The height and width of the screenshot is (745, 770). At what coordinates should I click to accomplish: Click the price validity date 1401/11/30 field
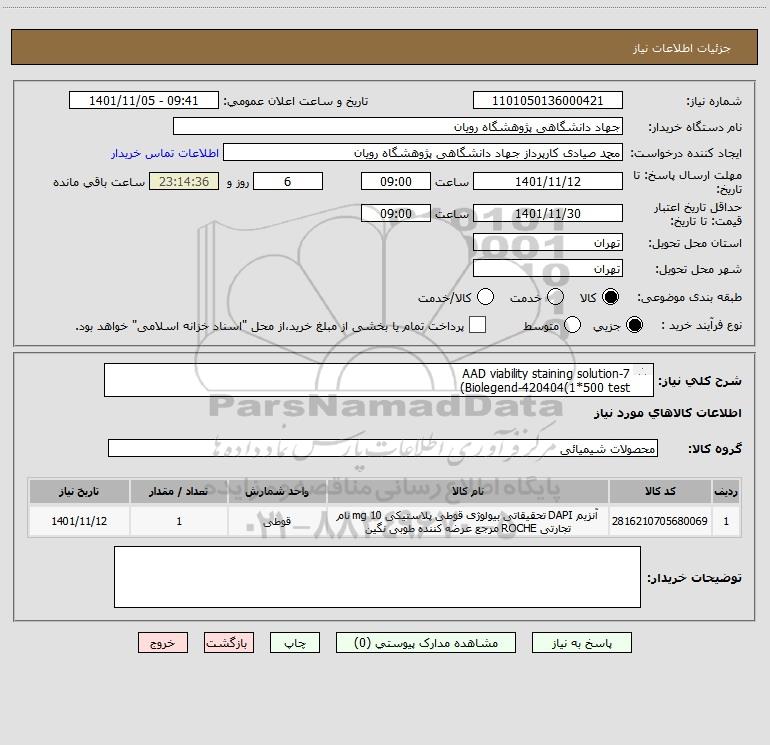[548, 213]
